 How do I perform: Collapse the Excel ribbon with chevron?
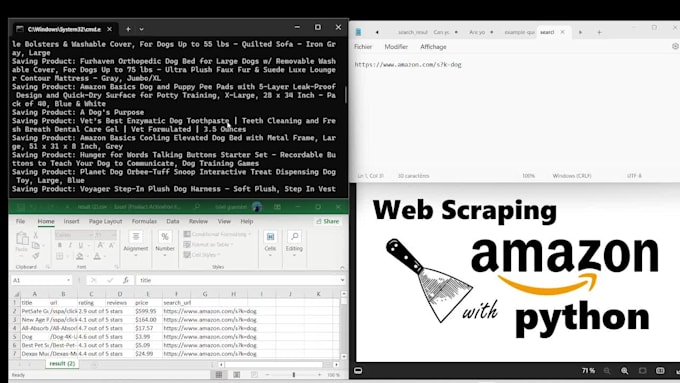tap(342, 268)
